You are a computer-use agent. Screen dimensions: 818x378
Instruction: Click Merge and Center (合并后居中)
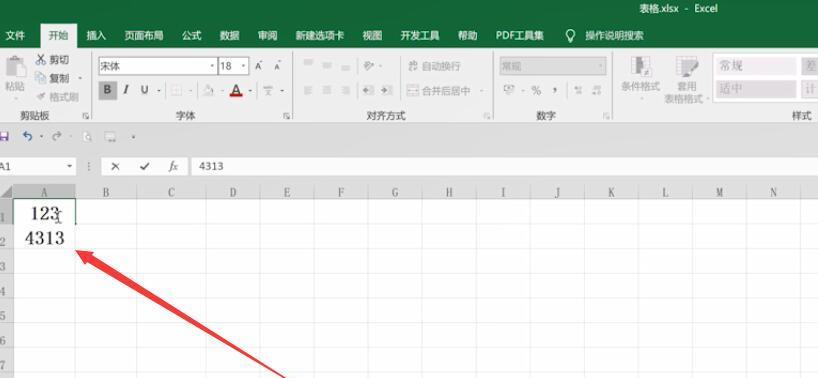pos(439,91)
